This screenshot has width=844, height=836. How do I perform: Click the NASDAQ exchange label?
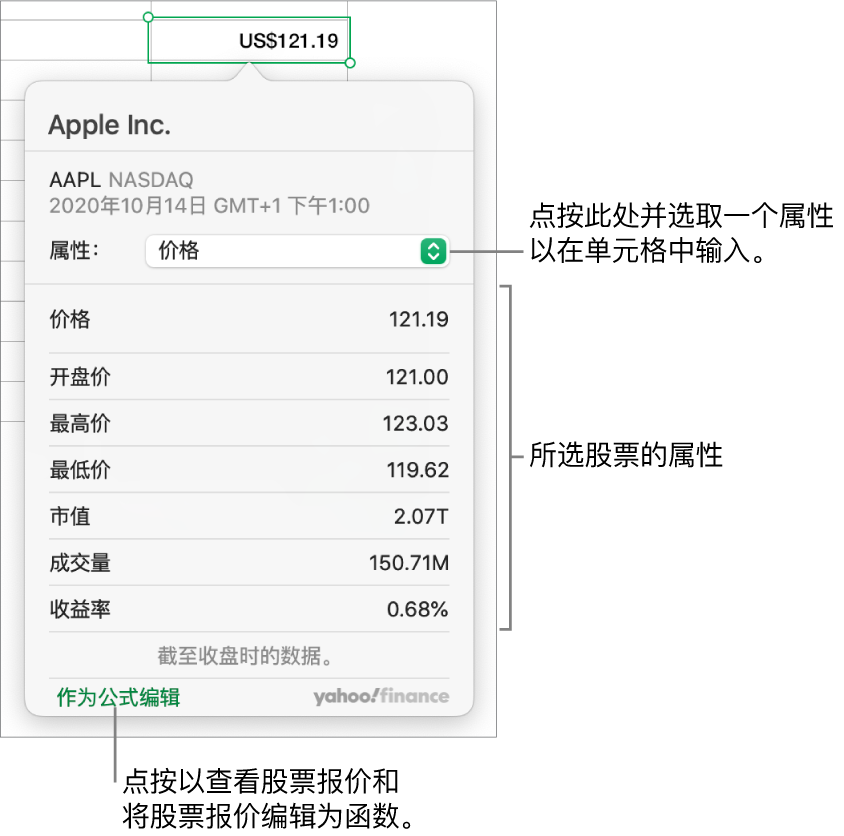[x=151, y=180]
